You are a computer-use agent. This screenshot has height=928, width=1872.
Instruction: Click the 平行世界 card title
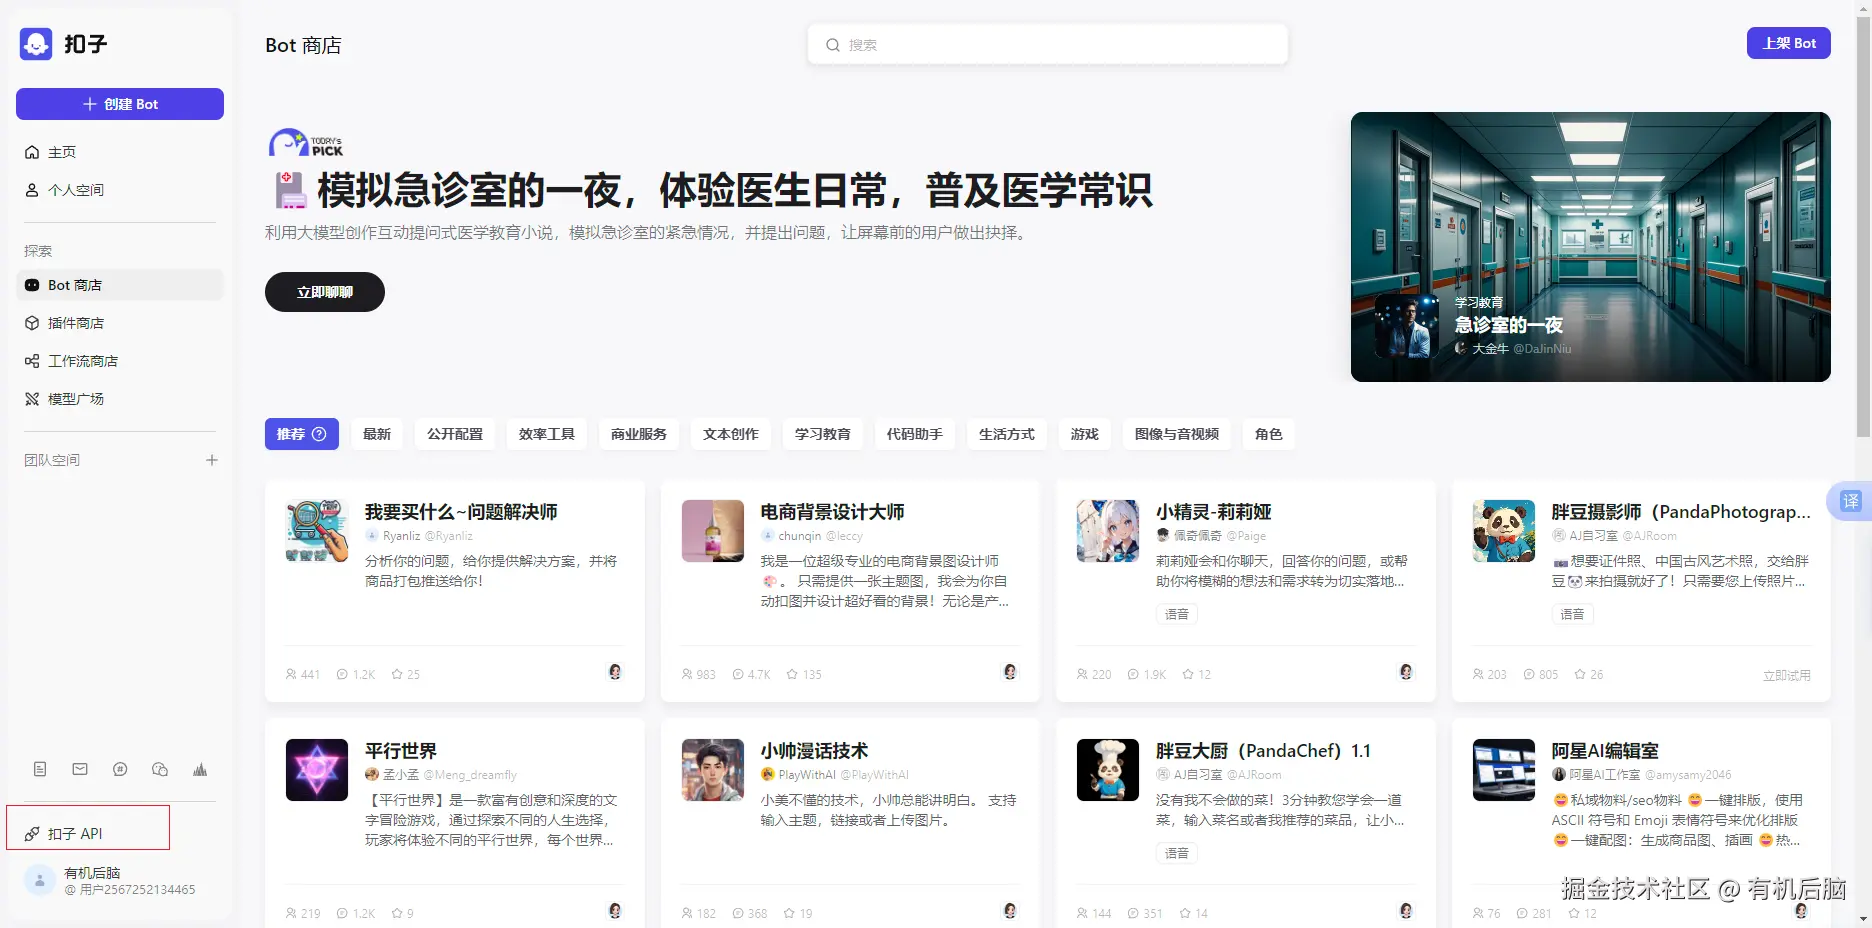tap(401, 751)
